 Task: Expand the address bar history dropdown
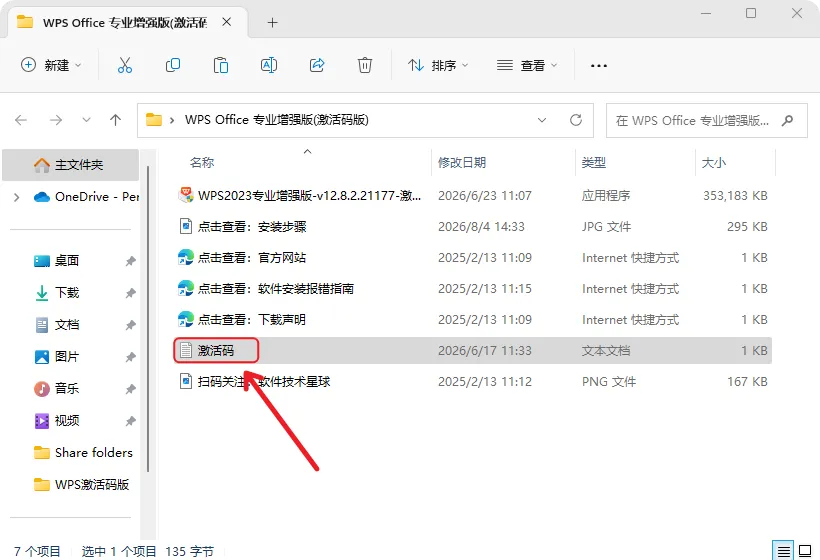click(542, 120)
